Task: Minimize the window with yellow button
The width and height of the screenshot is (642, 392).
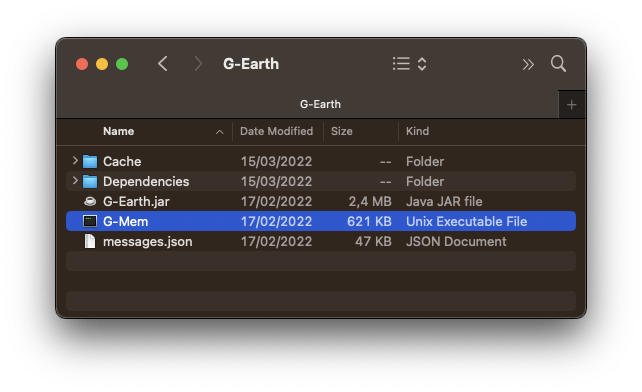Action: pyautogui.click(x=102, y=64)
